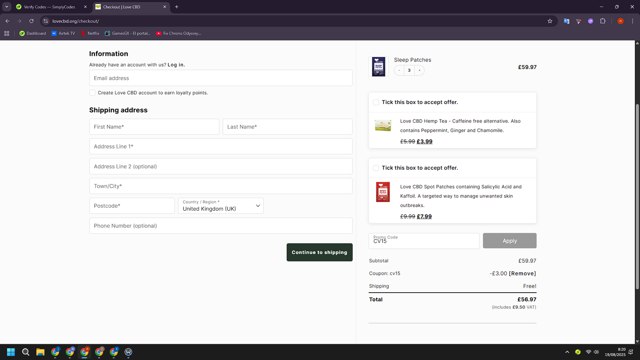Open the Country / Region dropdown
This screenshot has height=360, width=640.
pos(221,206)
